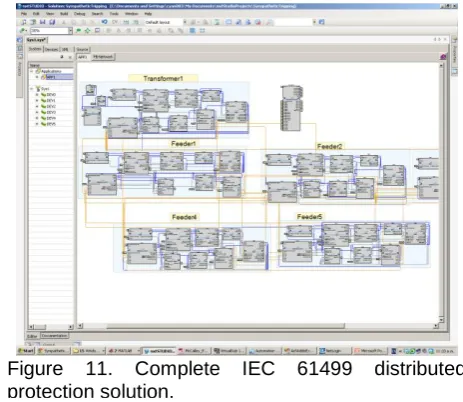This screenshot has height=402, width=463.
Task: Open the Edit menu
Action: 36,14
